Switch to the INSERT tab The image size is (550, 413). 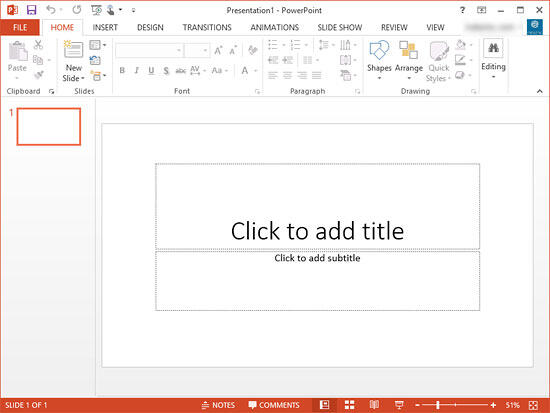pyautogui.click(x=105, y=27)
